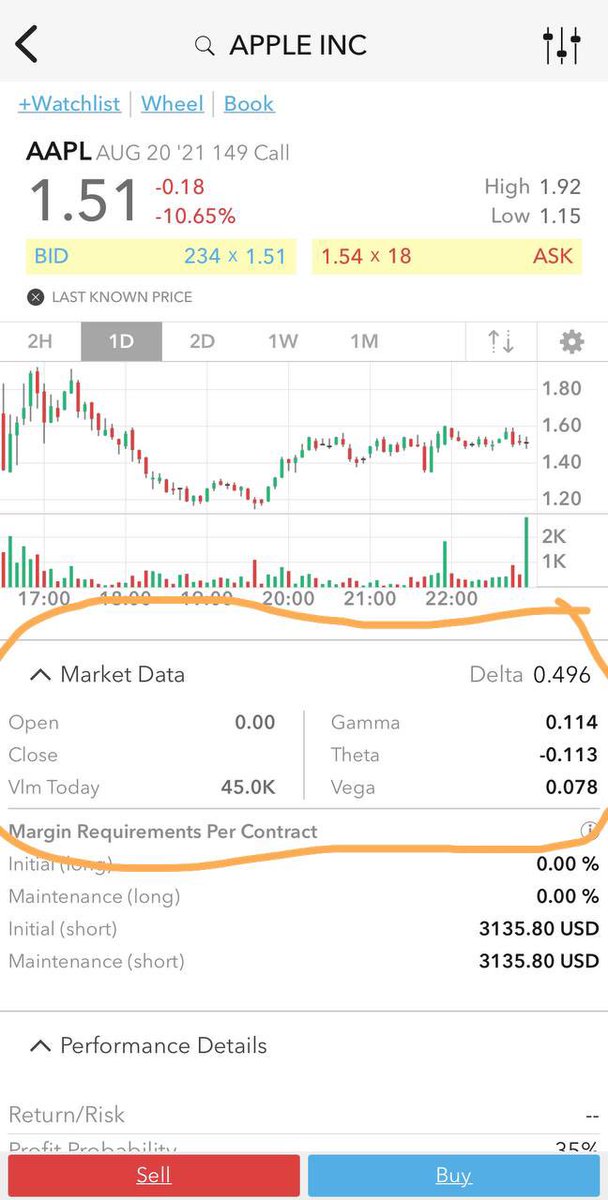Screen dimensions: 608x1200
Task: Collapse the Performance Details section
Action: click(40, 1046)
